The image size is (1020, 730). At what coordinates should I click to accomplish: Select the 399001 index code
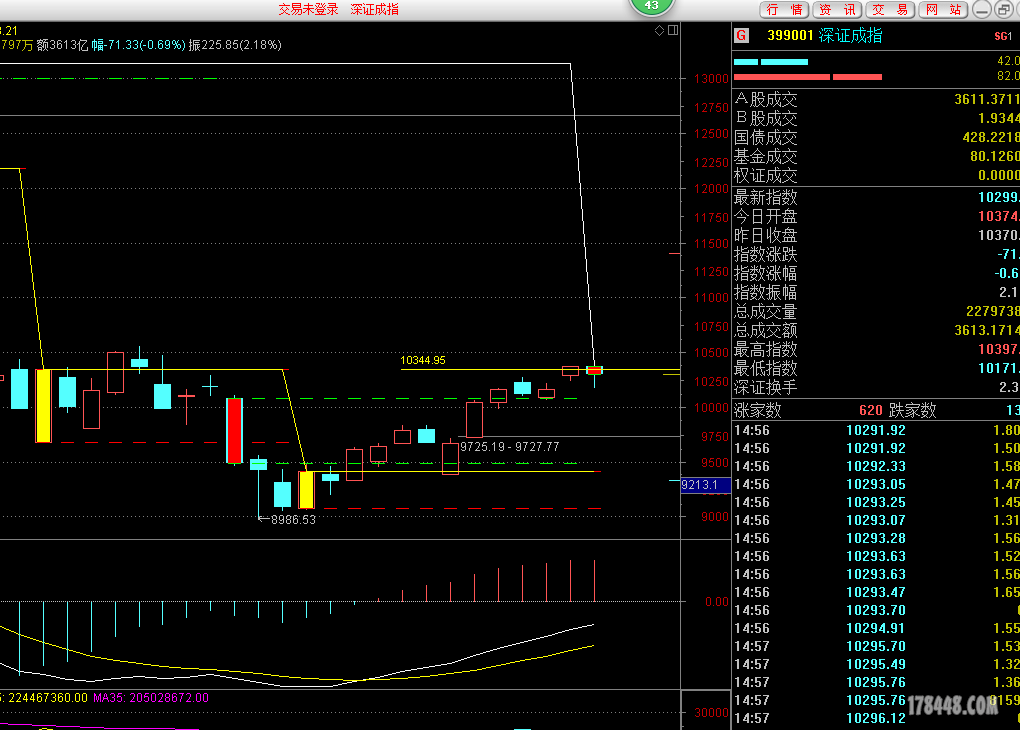[x=790, y=36]
